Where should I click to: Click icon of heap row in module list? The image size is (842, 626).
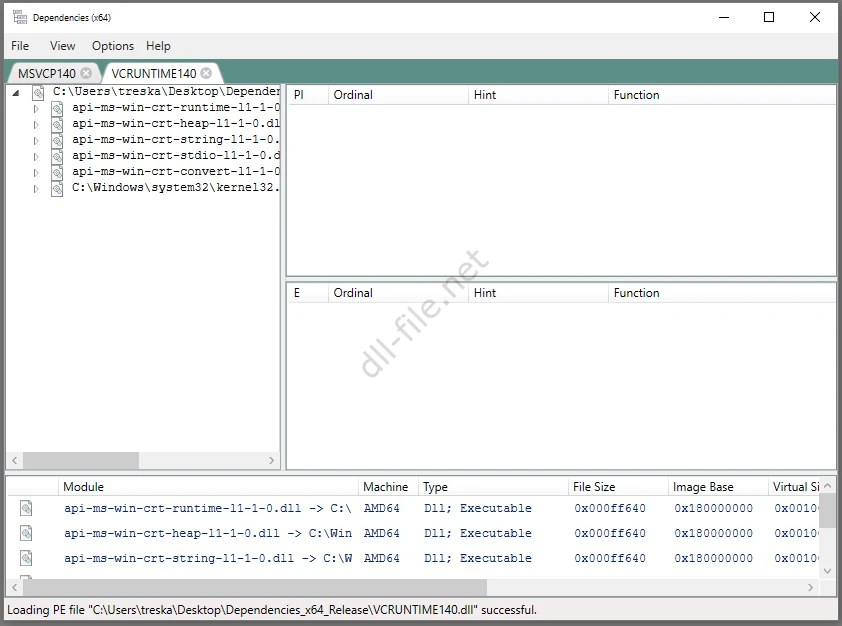click(26, 533)
